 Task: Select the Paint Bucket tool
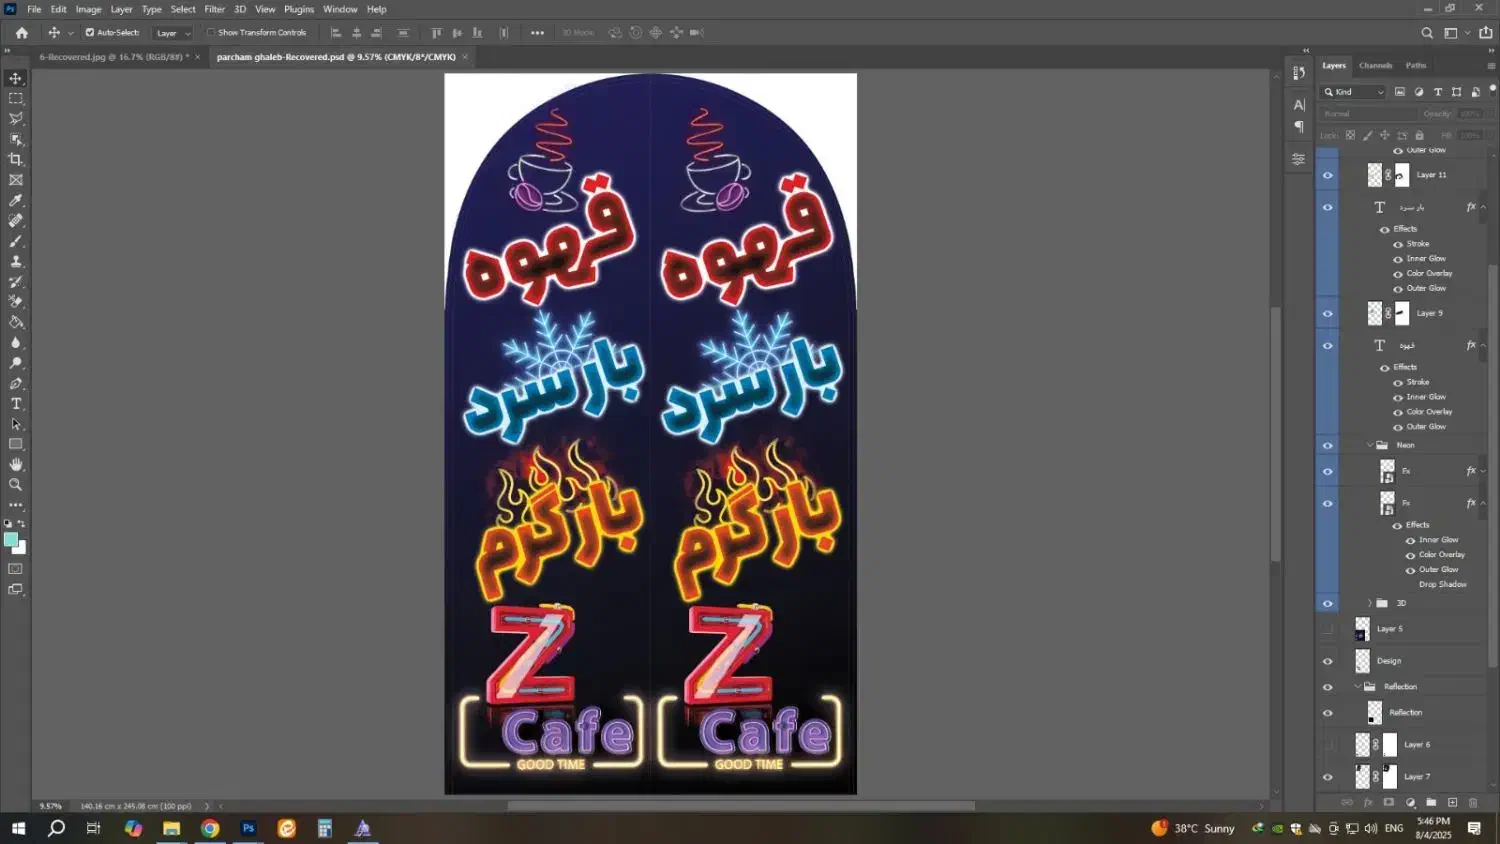tap(16, 322)
